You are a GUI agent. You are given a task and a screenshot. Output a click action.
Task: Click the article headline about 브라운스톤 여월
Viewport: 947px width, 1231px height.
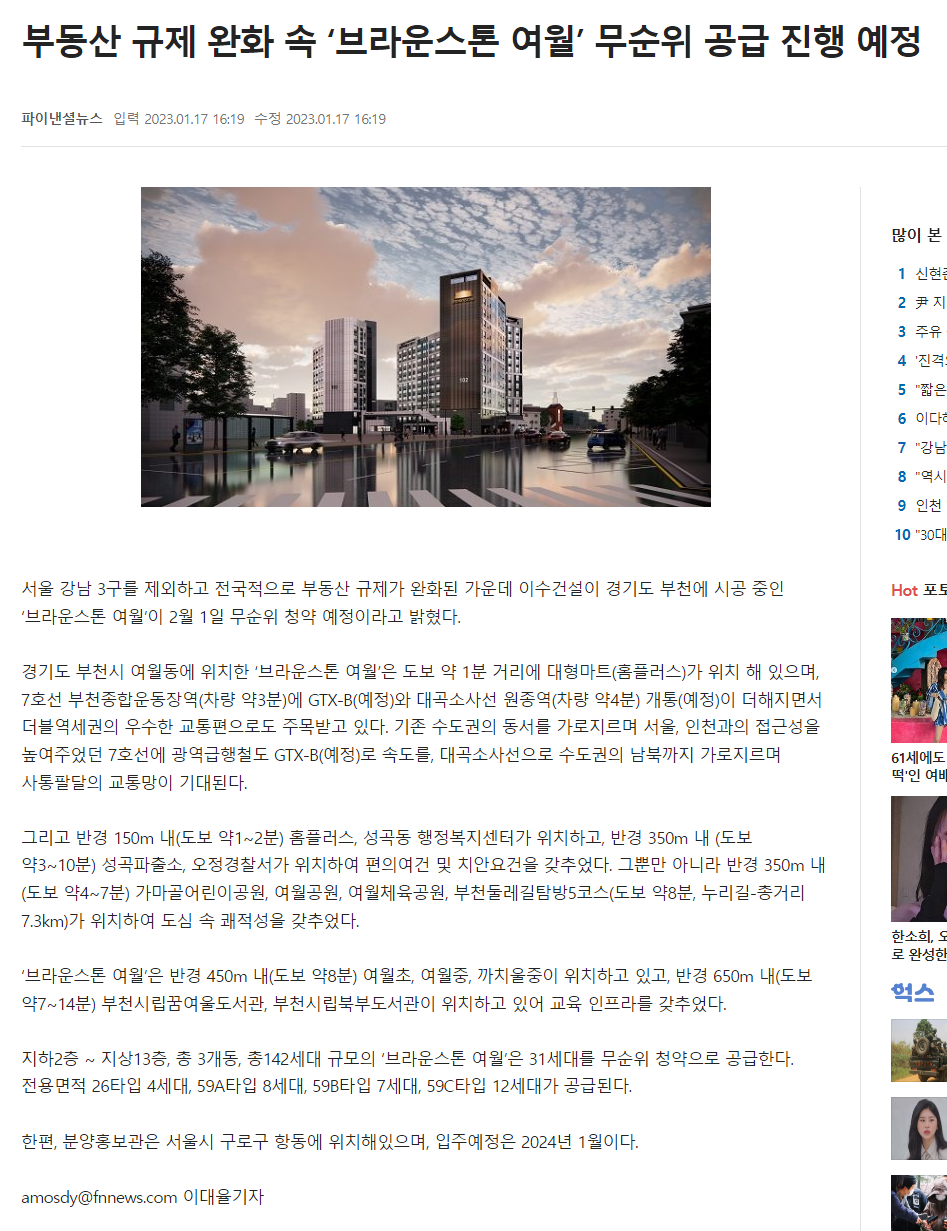coord(471,42)
